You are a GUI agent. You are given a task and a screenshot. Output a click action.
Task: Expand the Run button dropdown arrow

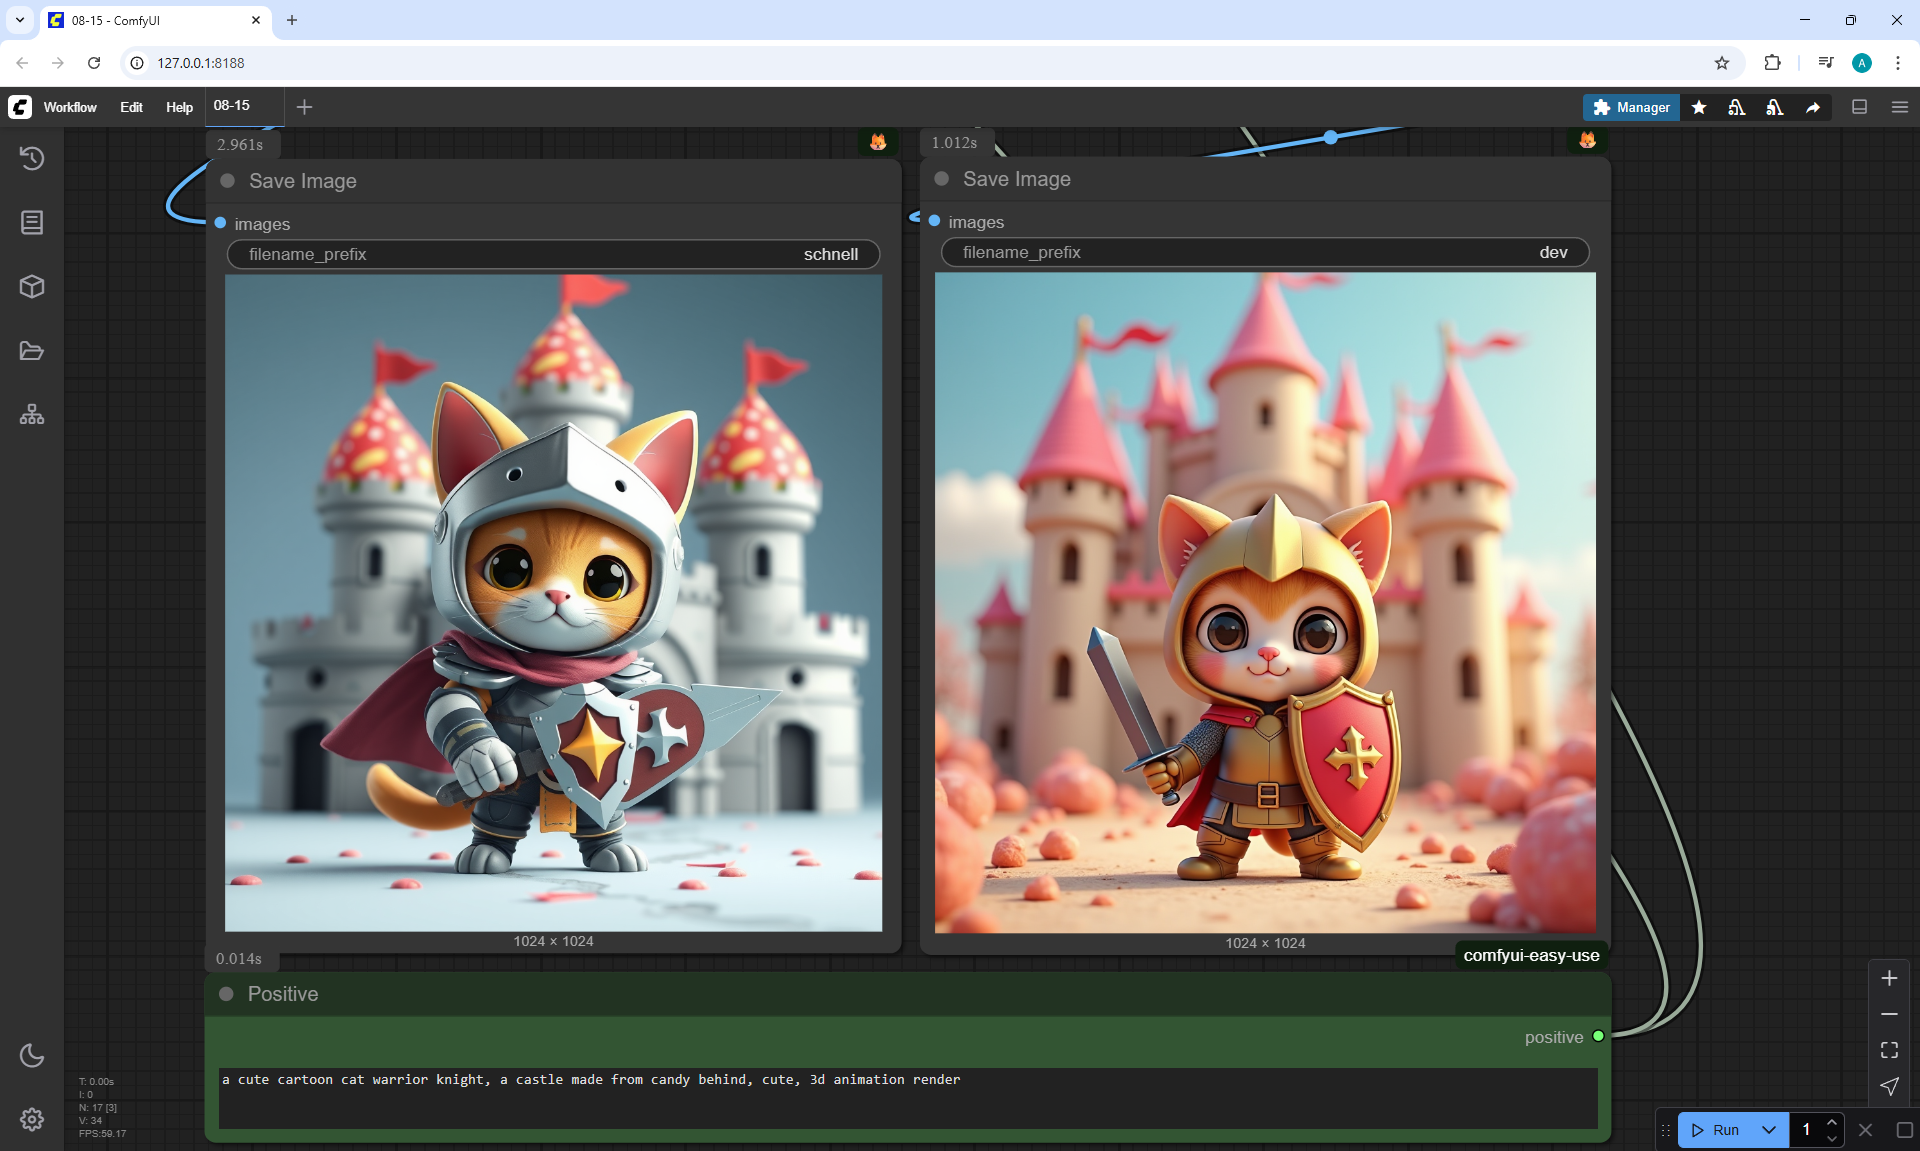(1769, 1130)
